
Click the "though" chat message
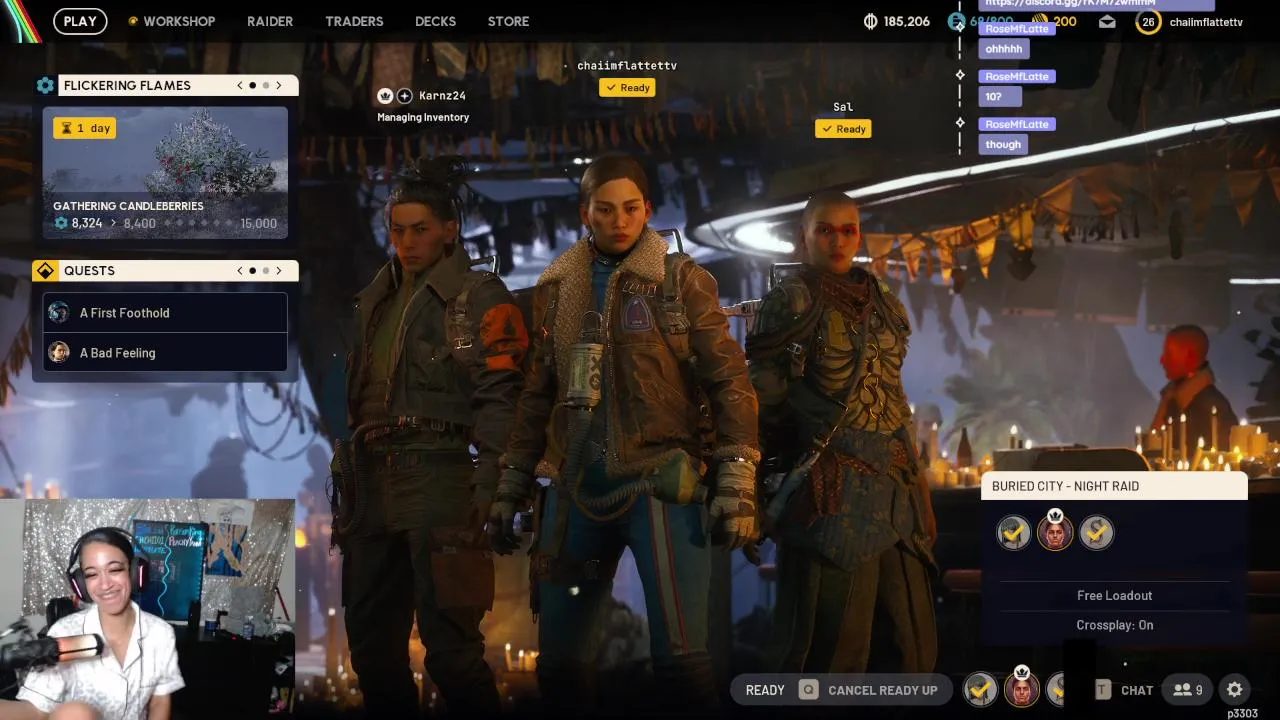1003,144
